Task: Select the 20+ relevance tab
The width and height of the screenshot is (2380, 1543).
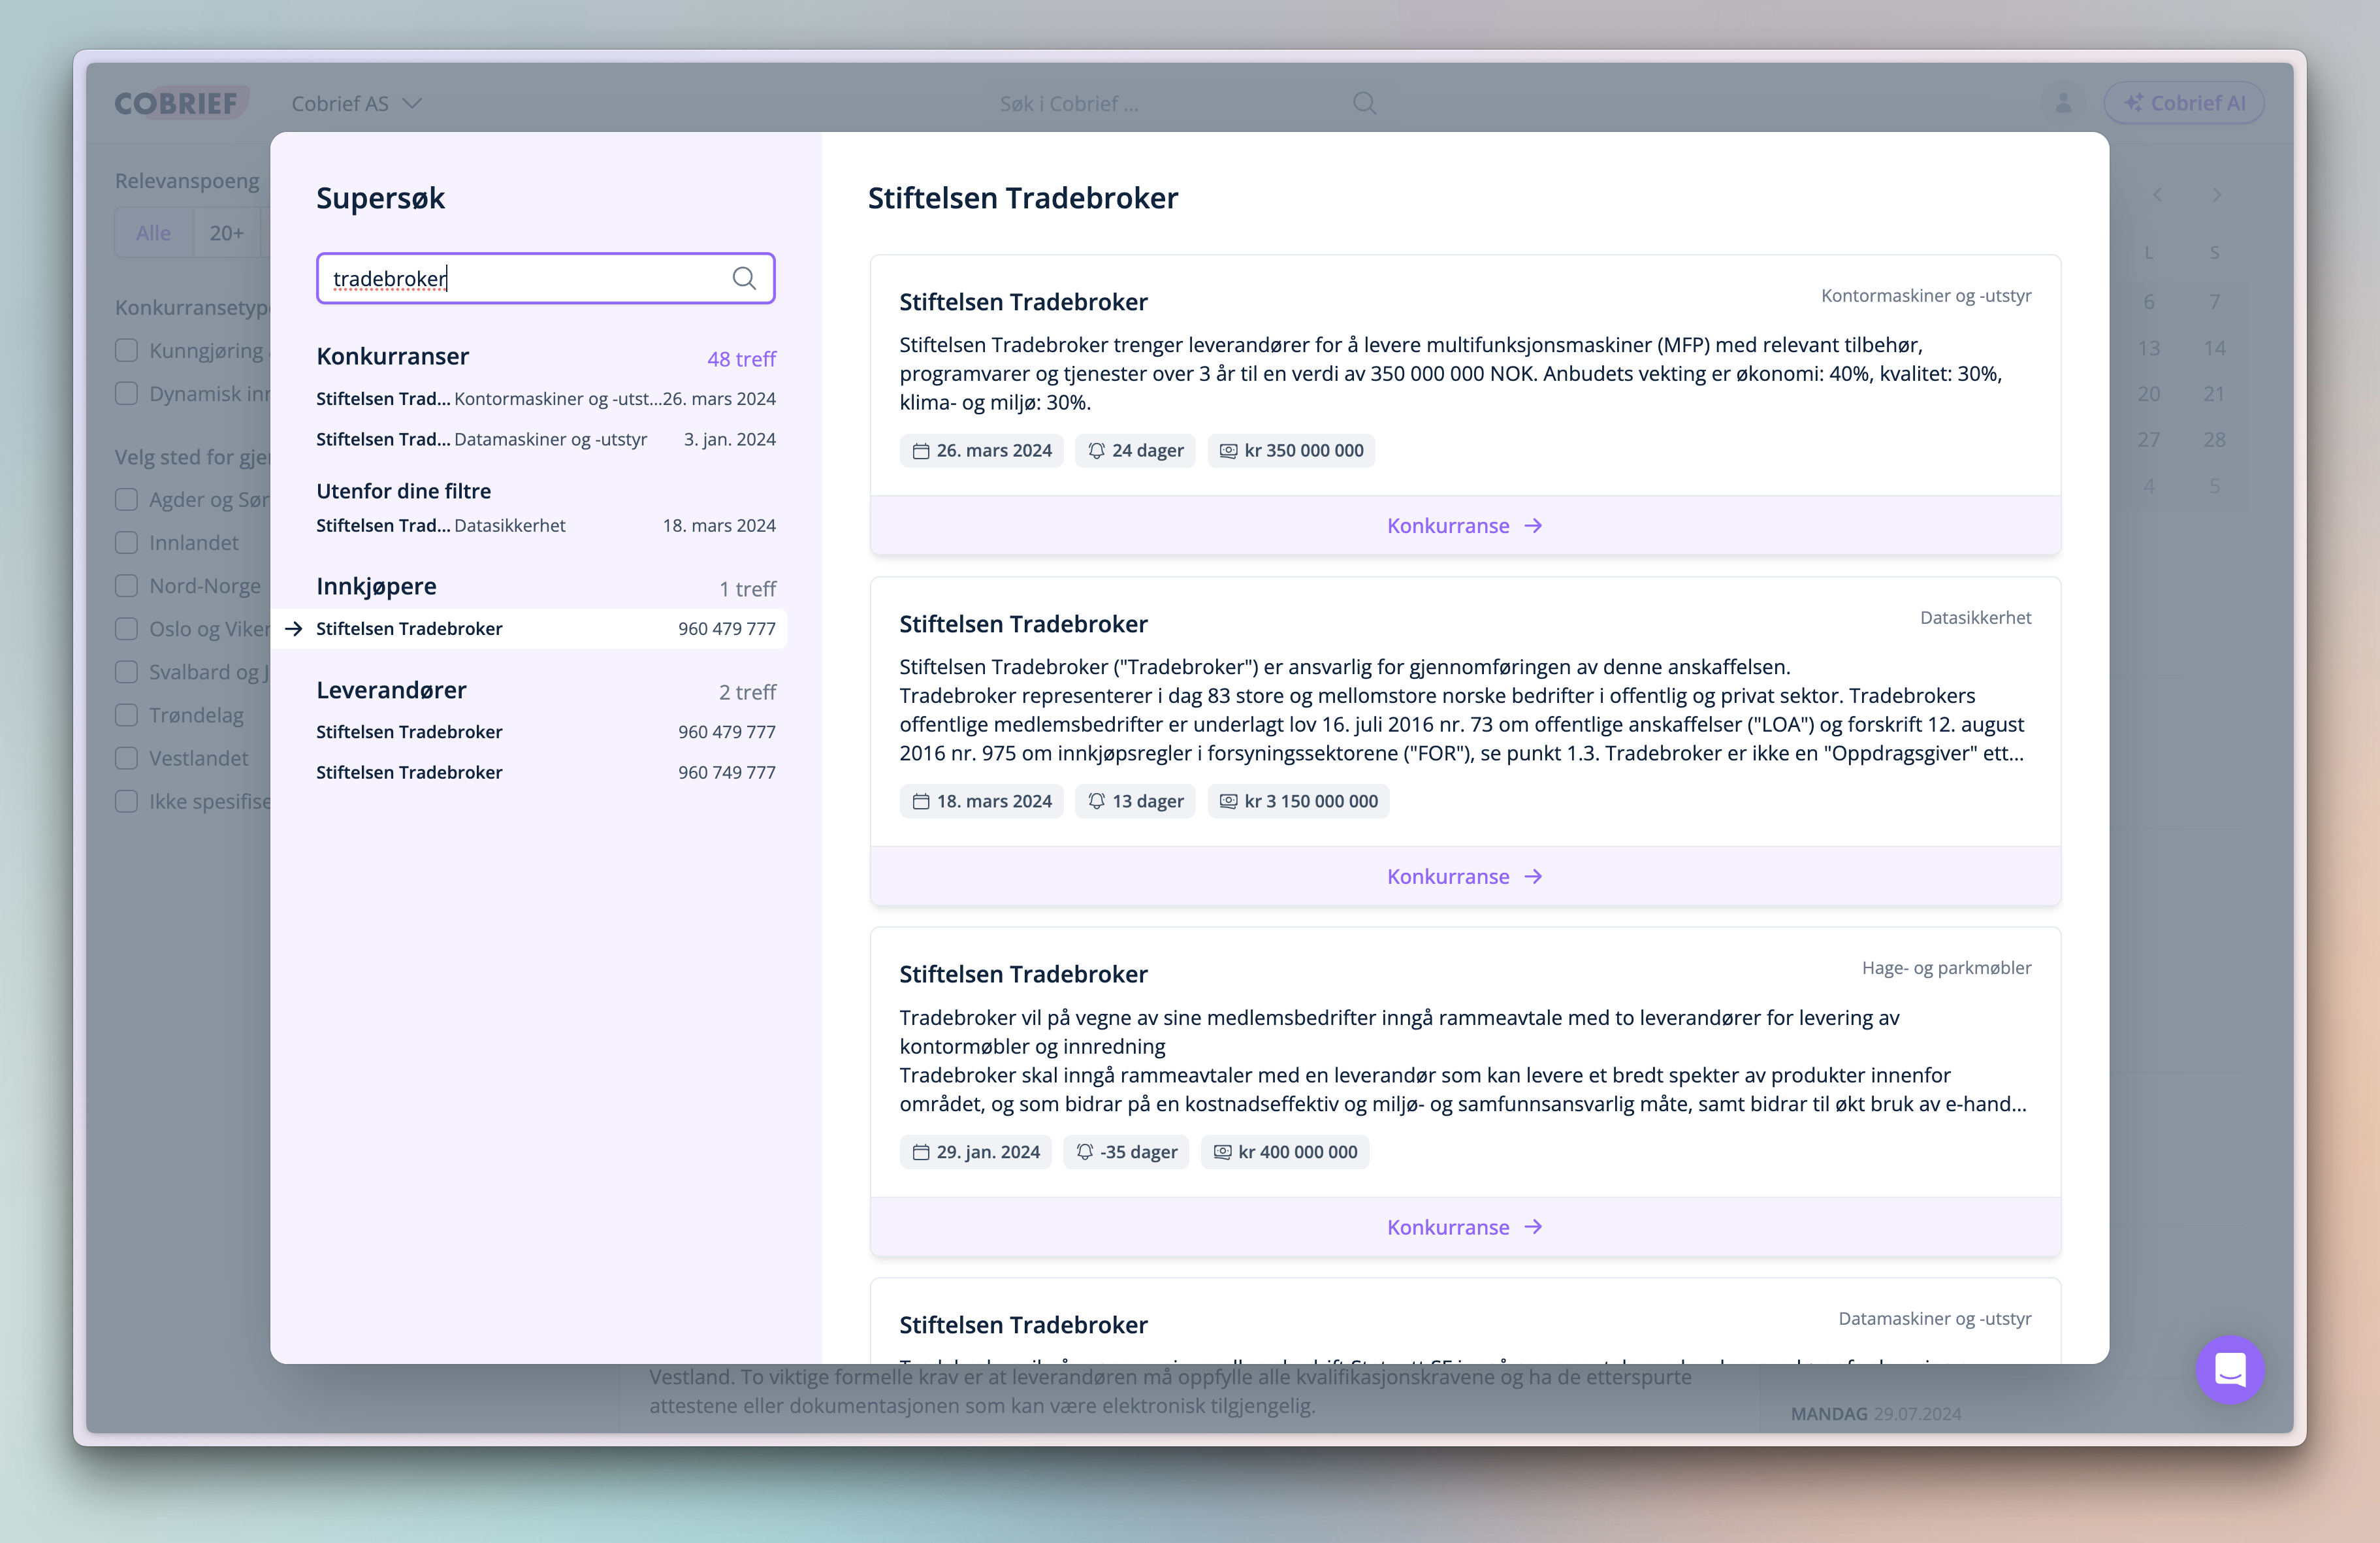Action: [226, 233]
